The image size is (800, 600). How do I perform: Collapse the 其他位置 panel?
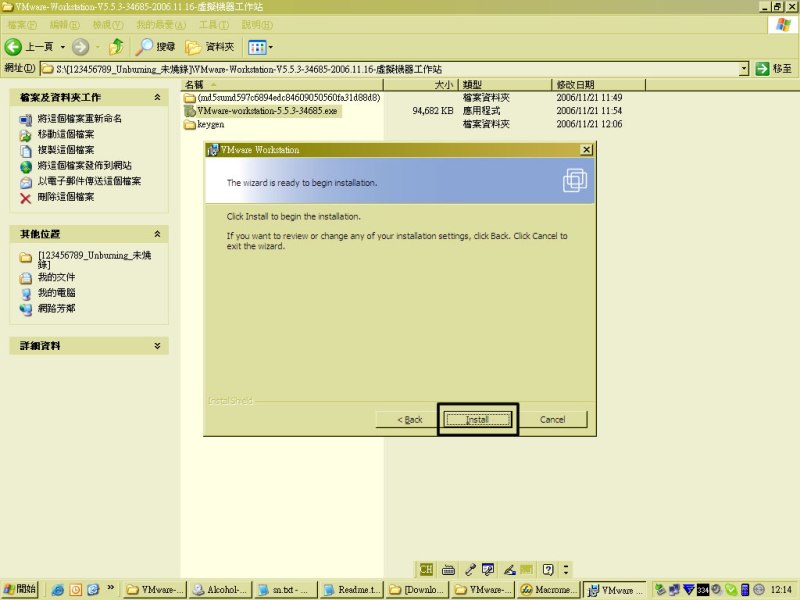[157, 234]
